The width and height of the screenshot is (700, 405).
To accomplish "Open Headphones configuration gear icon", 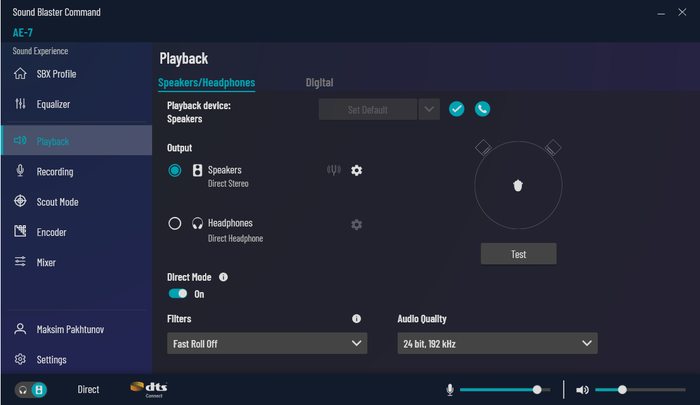I will 356,224.
